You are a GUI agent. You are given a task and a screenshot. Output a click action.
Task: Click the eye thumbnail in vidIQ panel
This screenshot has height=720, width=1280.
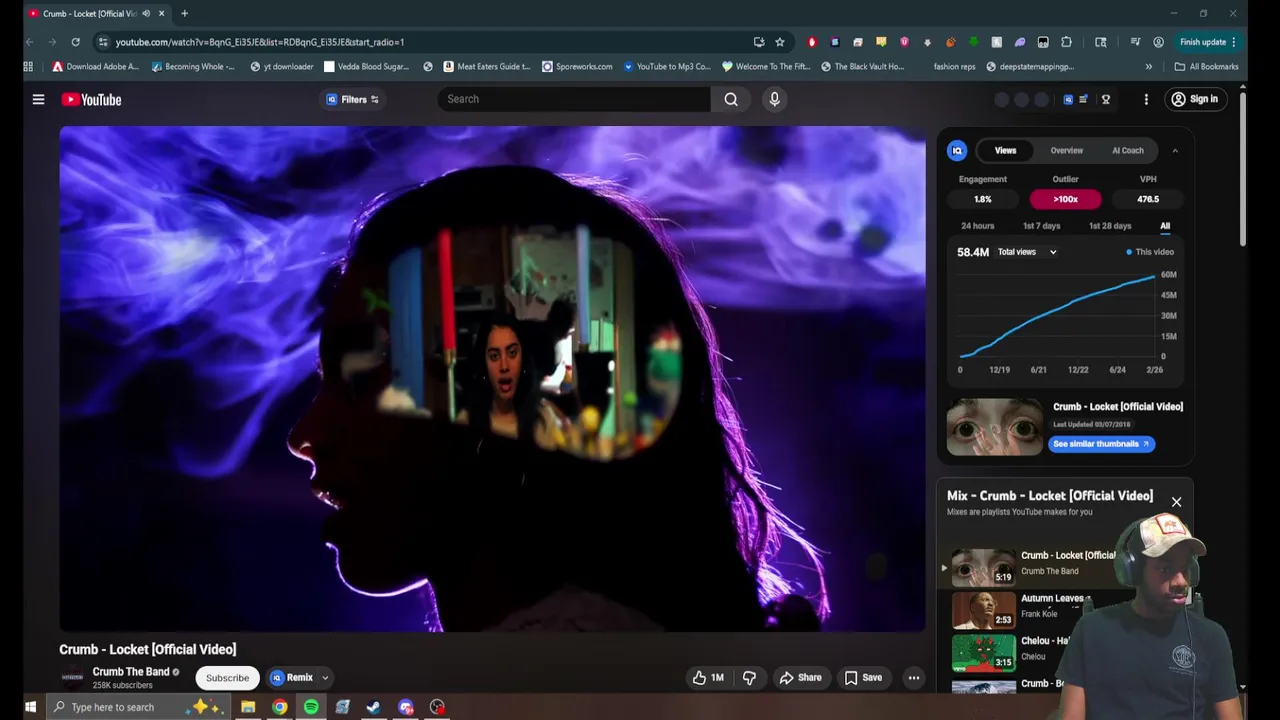click(994, 427)
